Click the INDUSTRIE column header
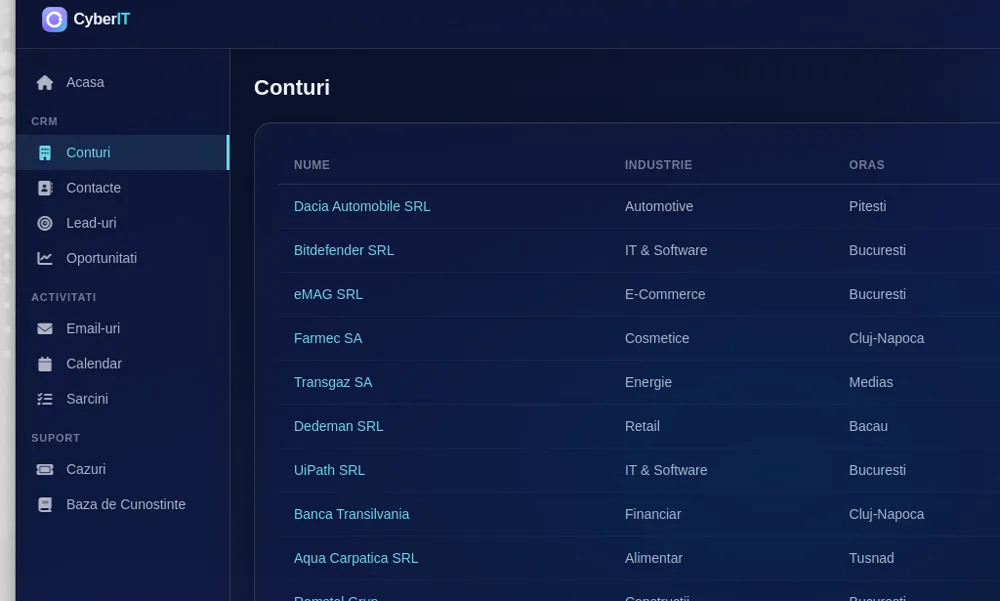This screenshot has width=1000, height=601. click(658, 165)
